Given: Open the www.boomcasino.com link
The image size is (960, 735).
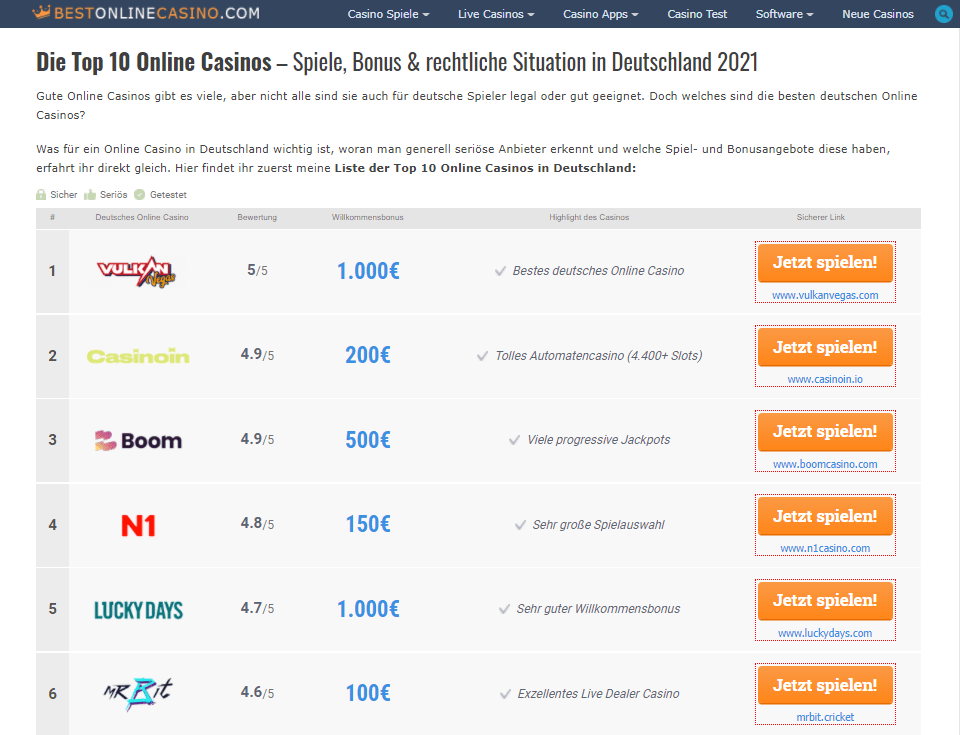Looking at the screenshot, I should pos(825,464).
